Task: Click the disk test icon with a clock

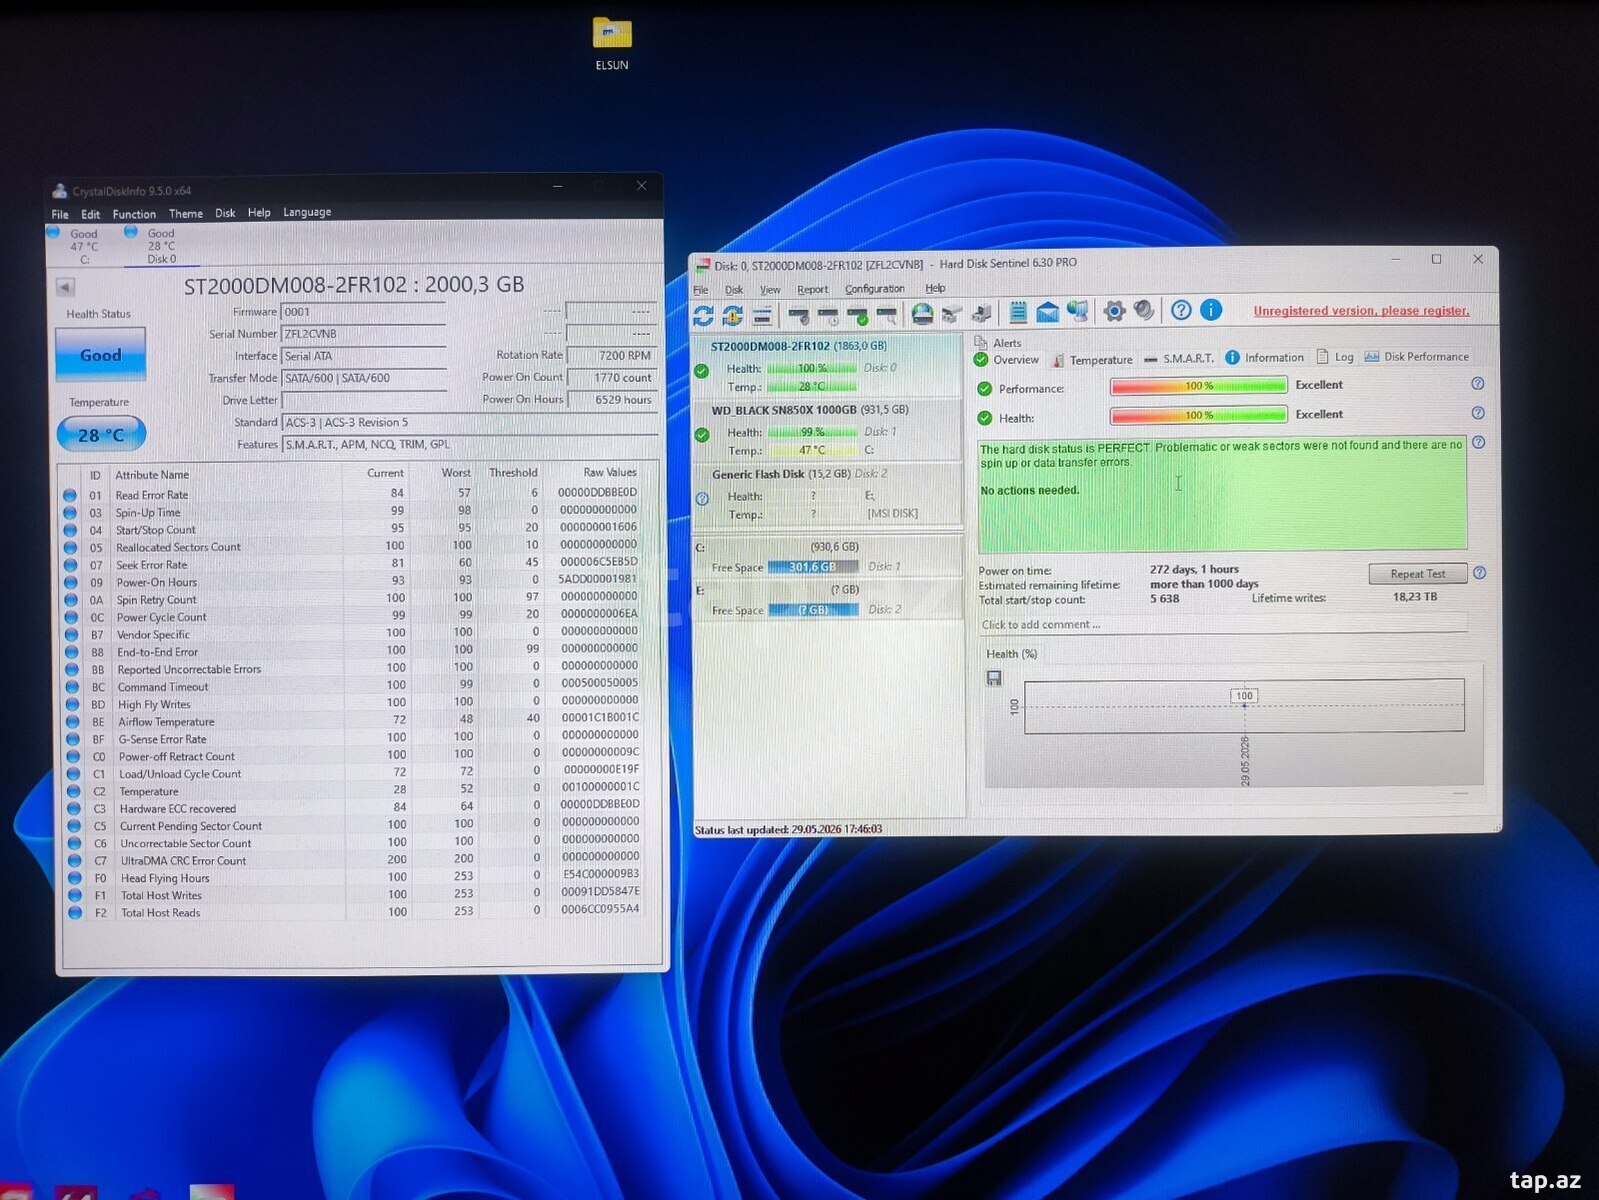Action: (828, 316)
